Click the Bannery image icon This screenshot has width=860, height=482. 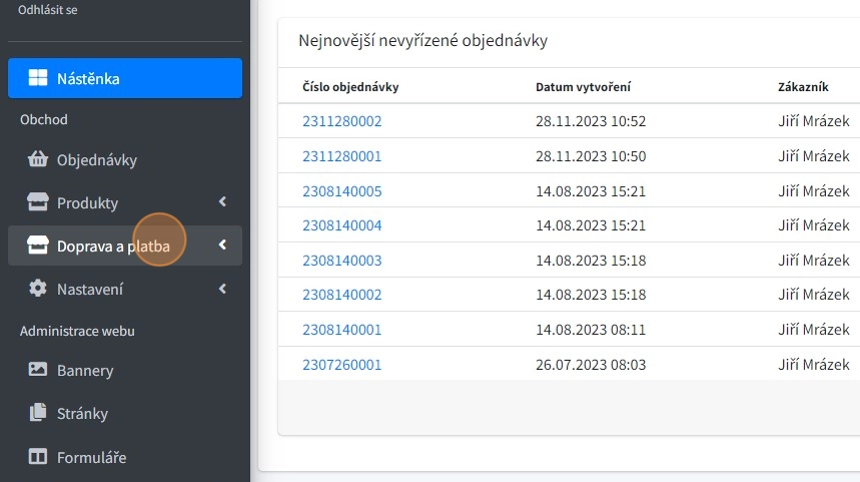click(38, 370)
